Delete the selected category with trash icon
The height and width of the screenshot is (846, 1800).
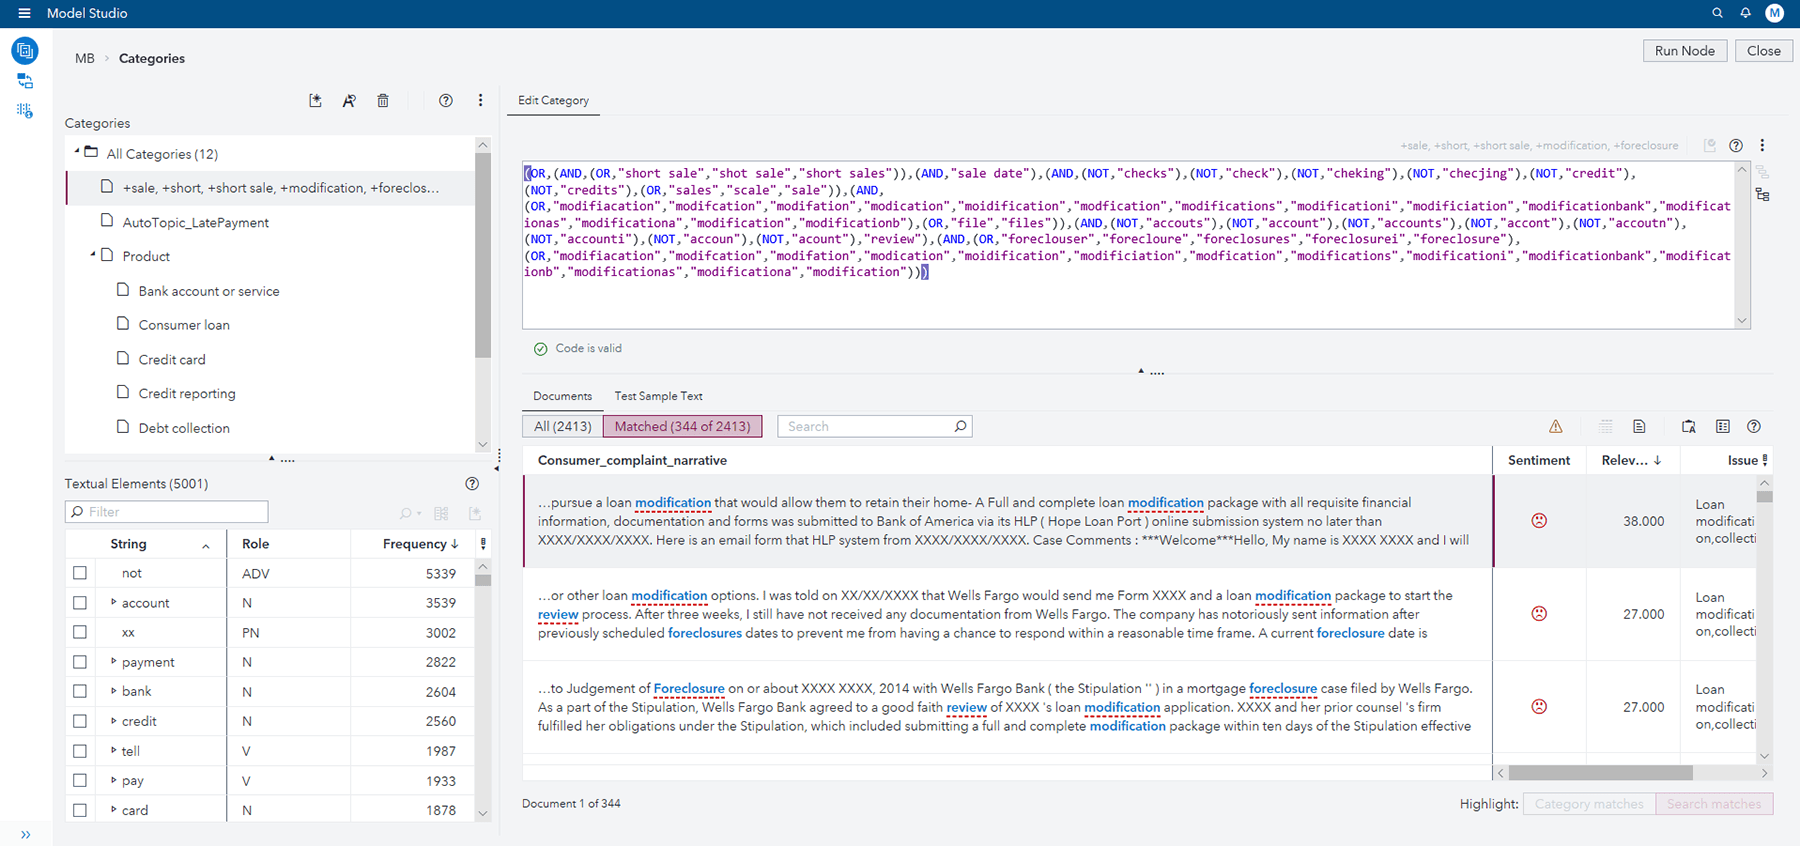pos(383,101)
